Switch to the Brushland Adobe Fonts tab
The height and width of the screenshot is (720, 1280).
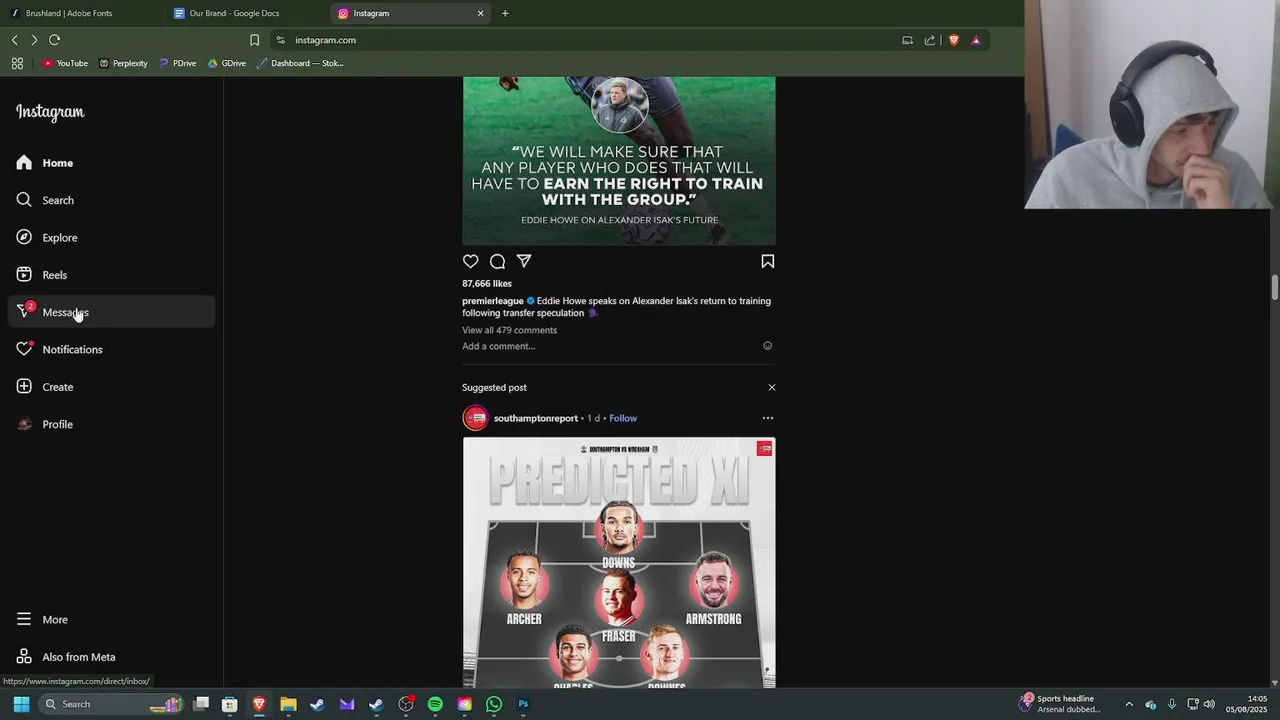(x=82, y=13)
